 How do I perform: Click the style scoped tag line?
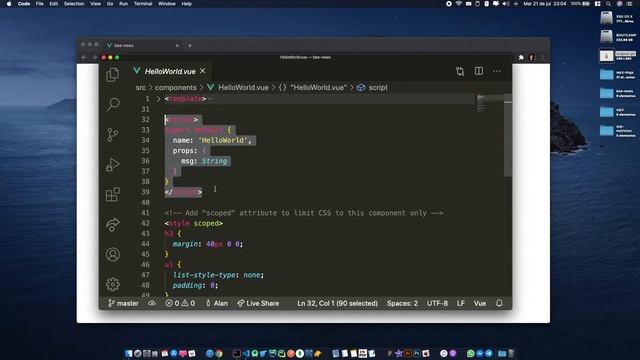tap(193, 223)
